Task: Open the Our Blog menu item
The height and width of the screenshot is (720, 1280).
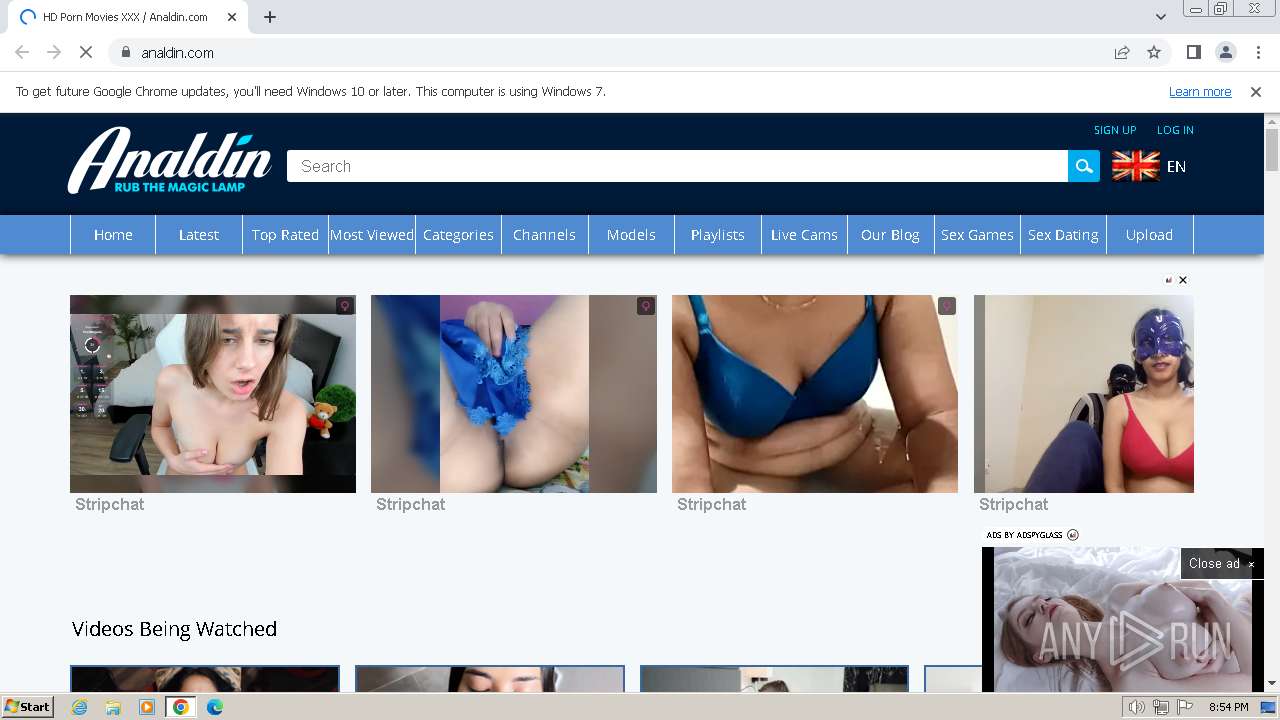Action: pos(890,235)
